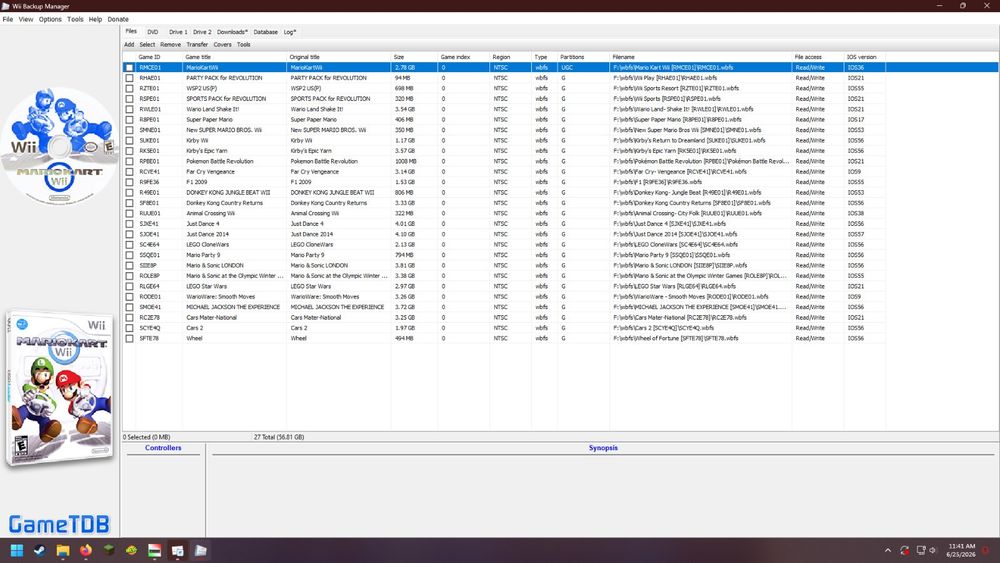
Task: Select the Just Dance 2014 game title
Action: 207,234
